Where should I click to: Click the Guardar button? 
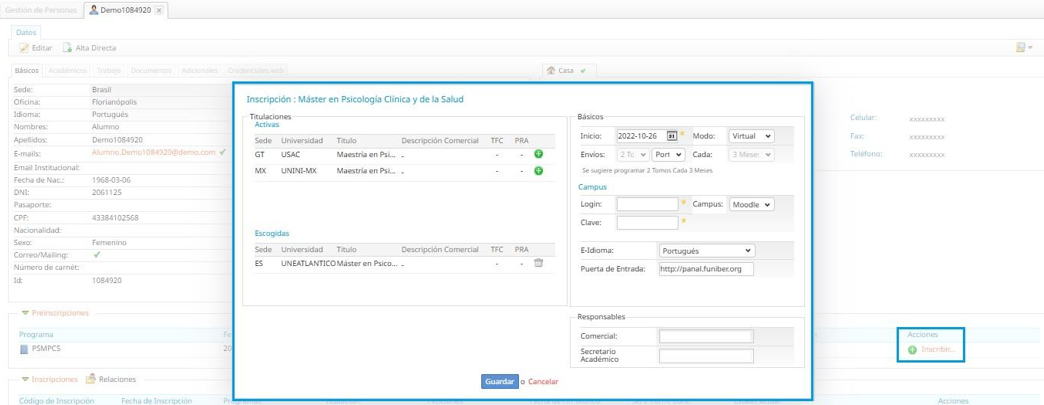(499, 382)
